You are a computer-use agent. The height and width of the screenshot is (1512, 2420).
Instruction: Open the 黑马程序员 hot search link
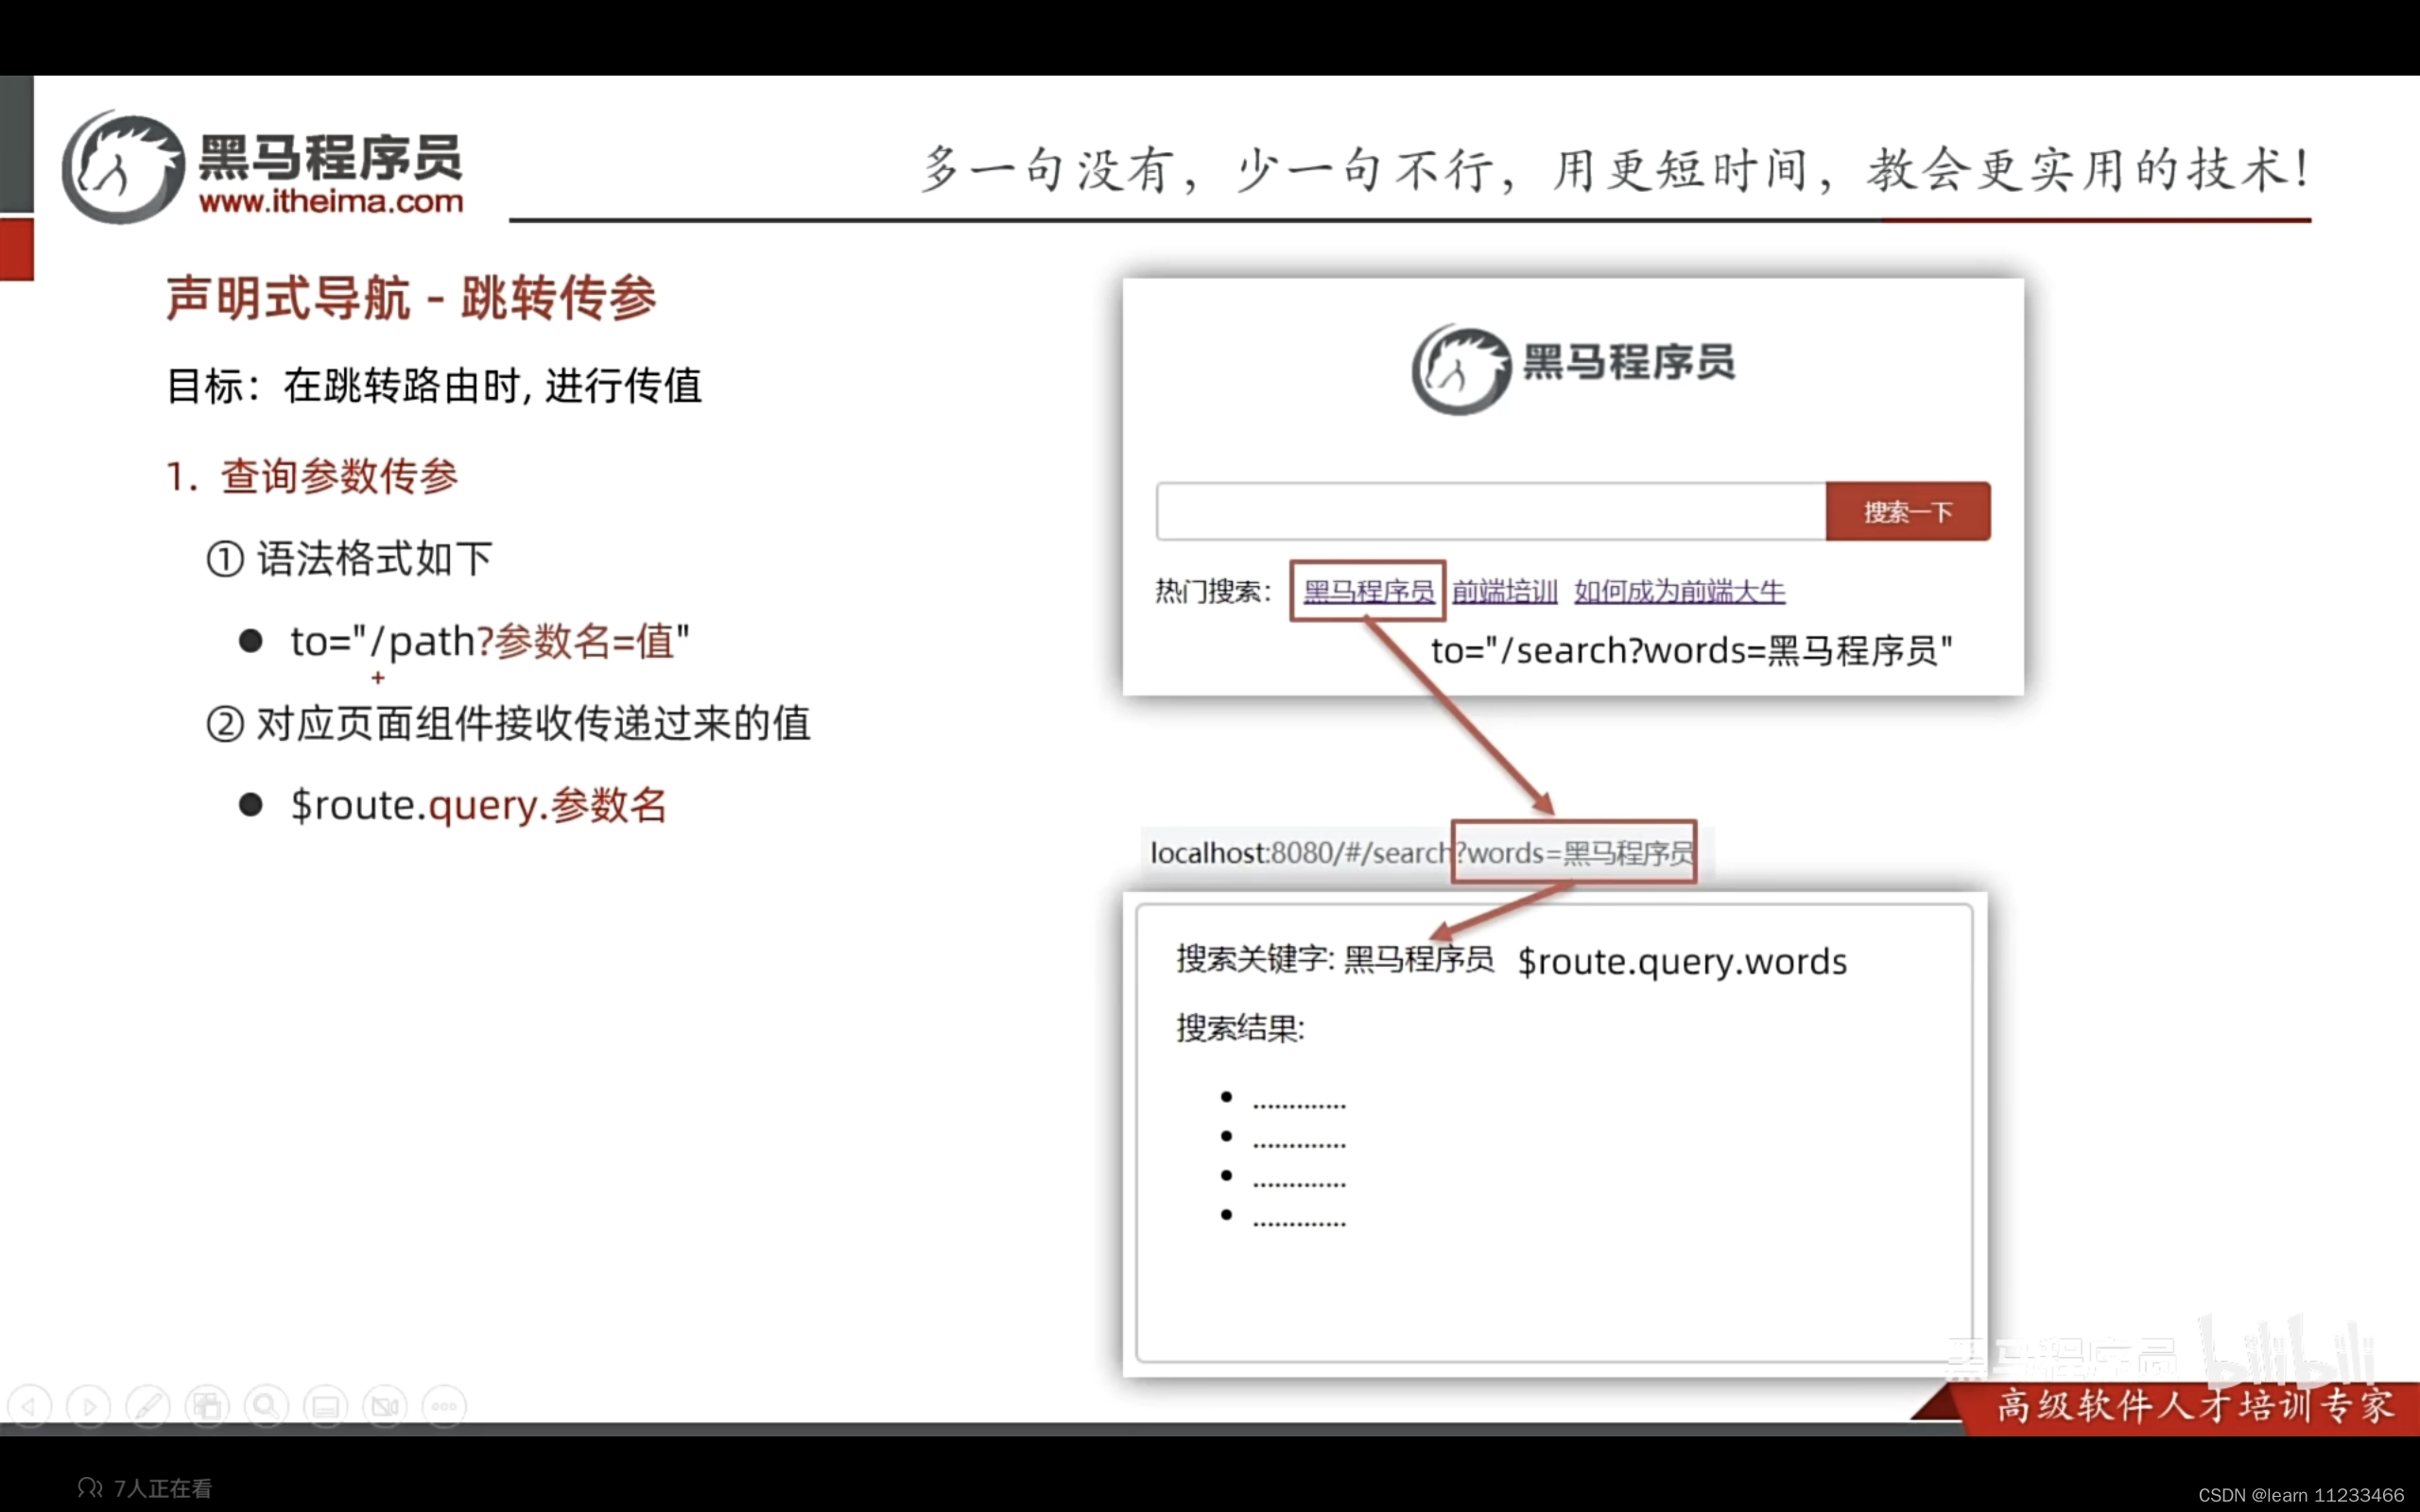1368,591
